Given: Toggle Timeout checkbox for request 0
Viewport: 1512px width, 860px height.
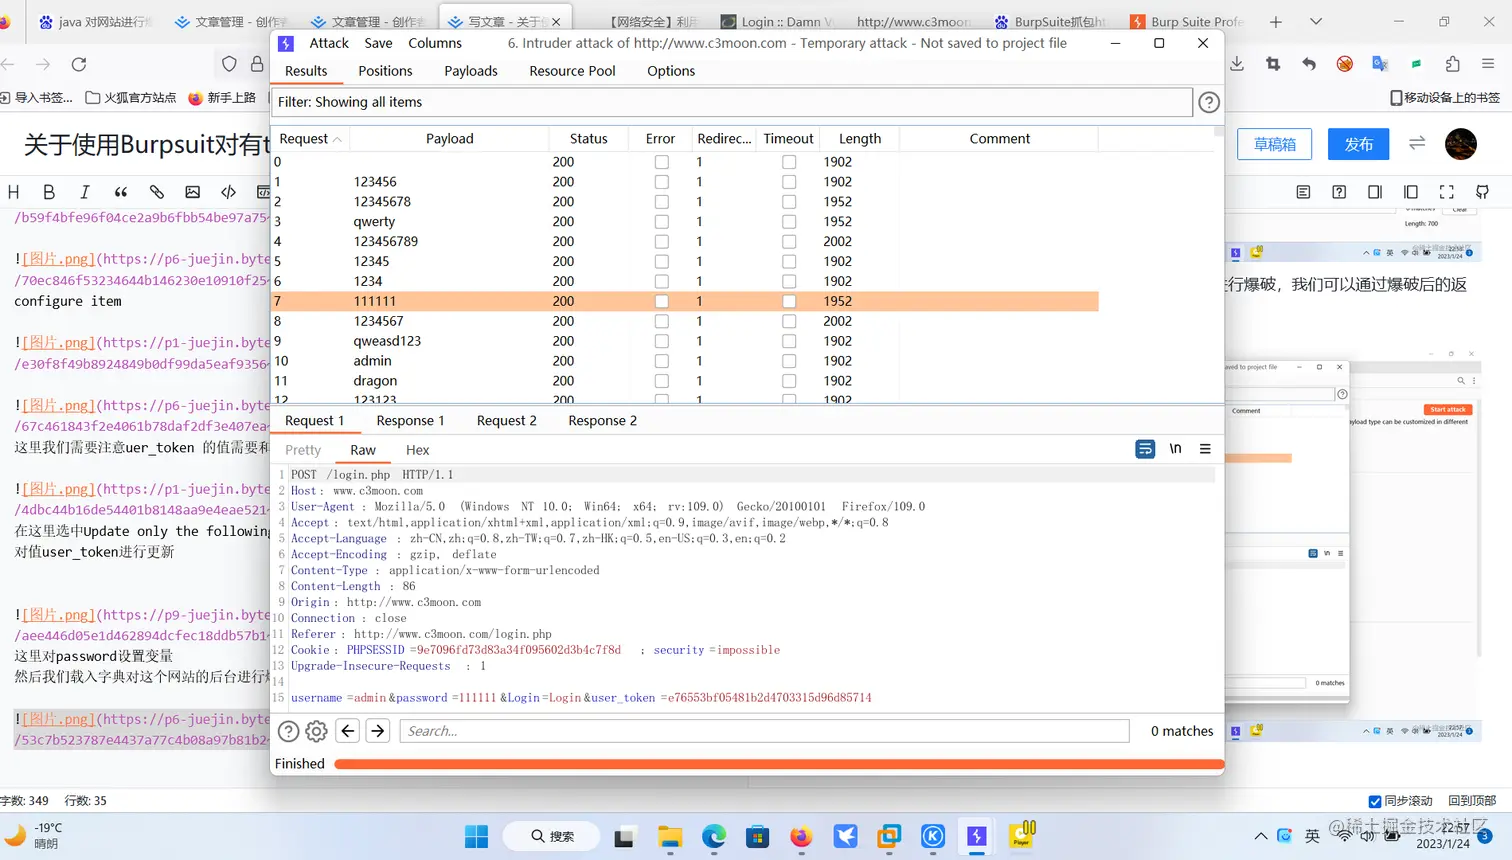Looking at the screenshot, I should [789, 162].
